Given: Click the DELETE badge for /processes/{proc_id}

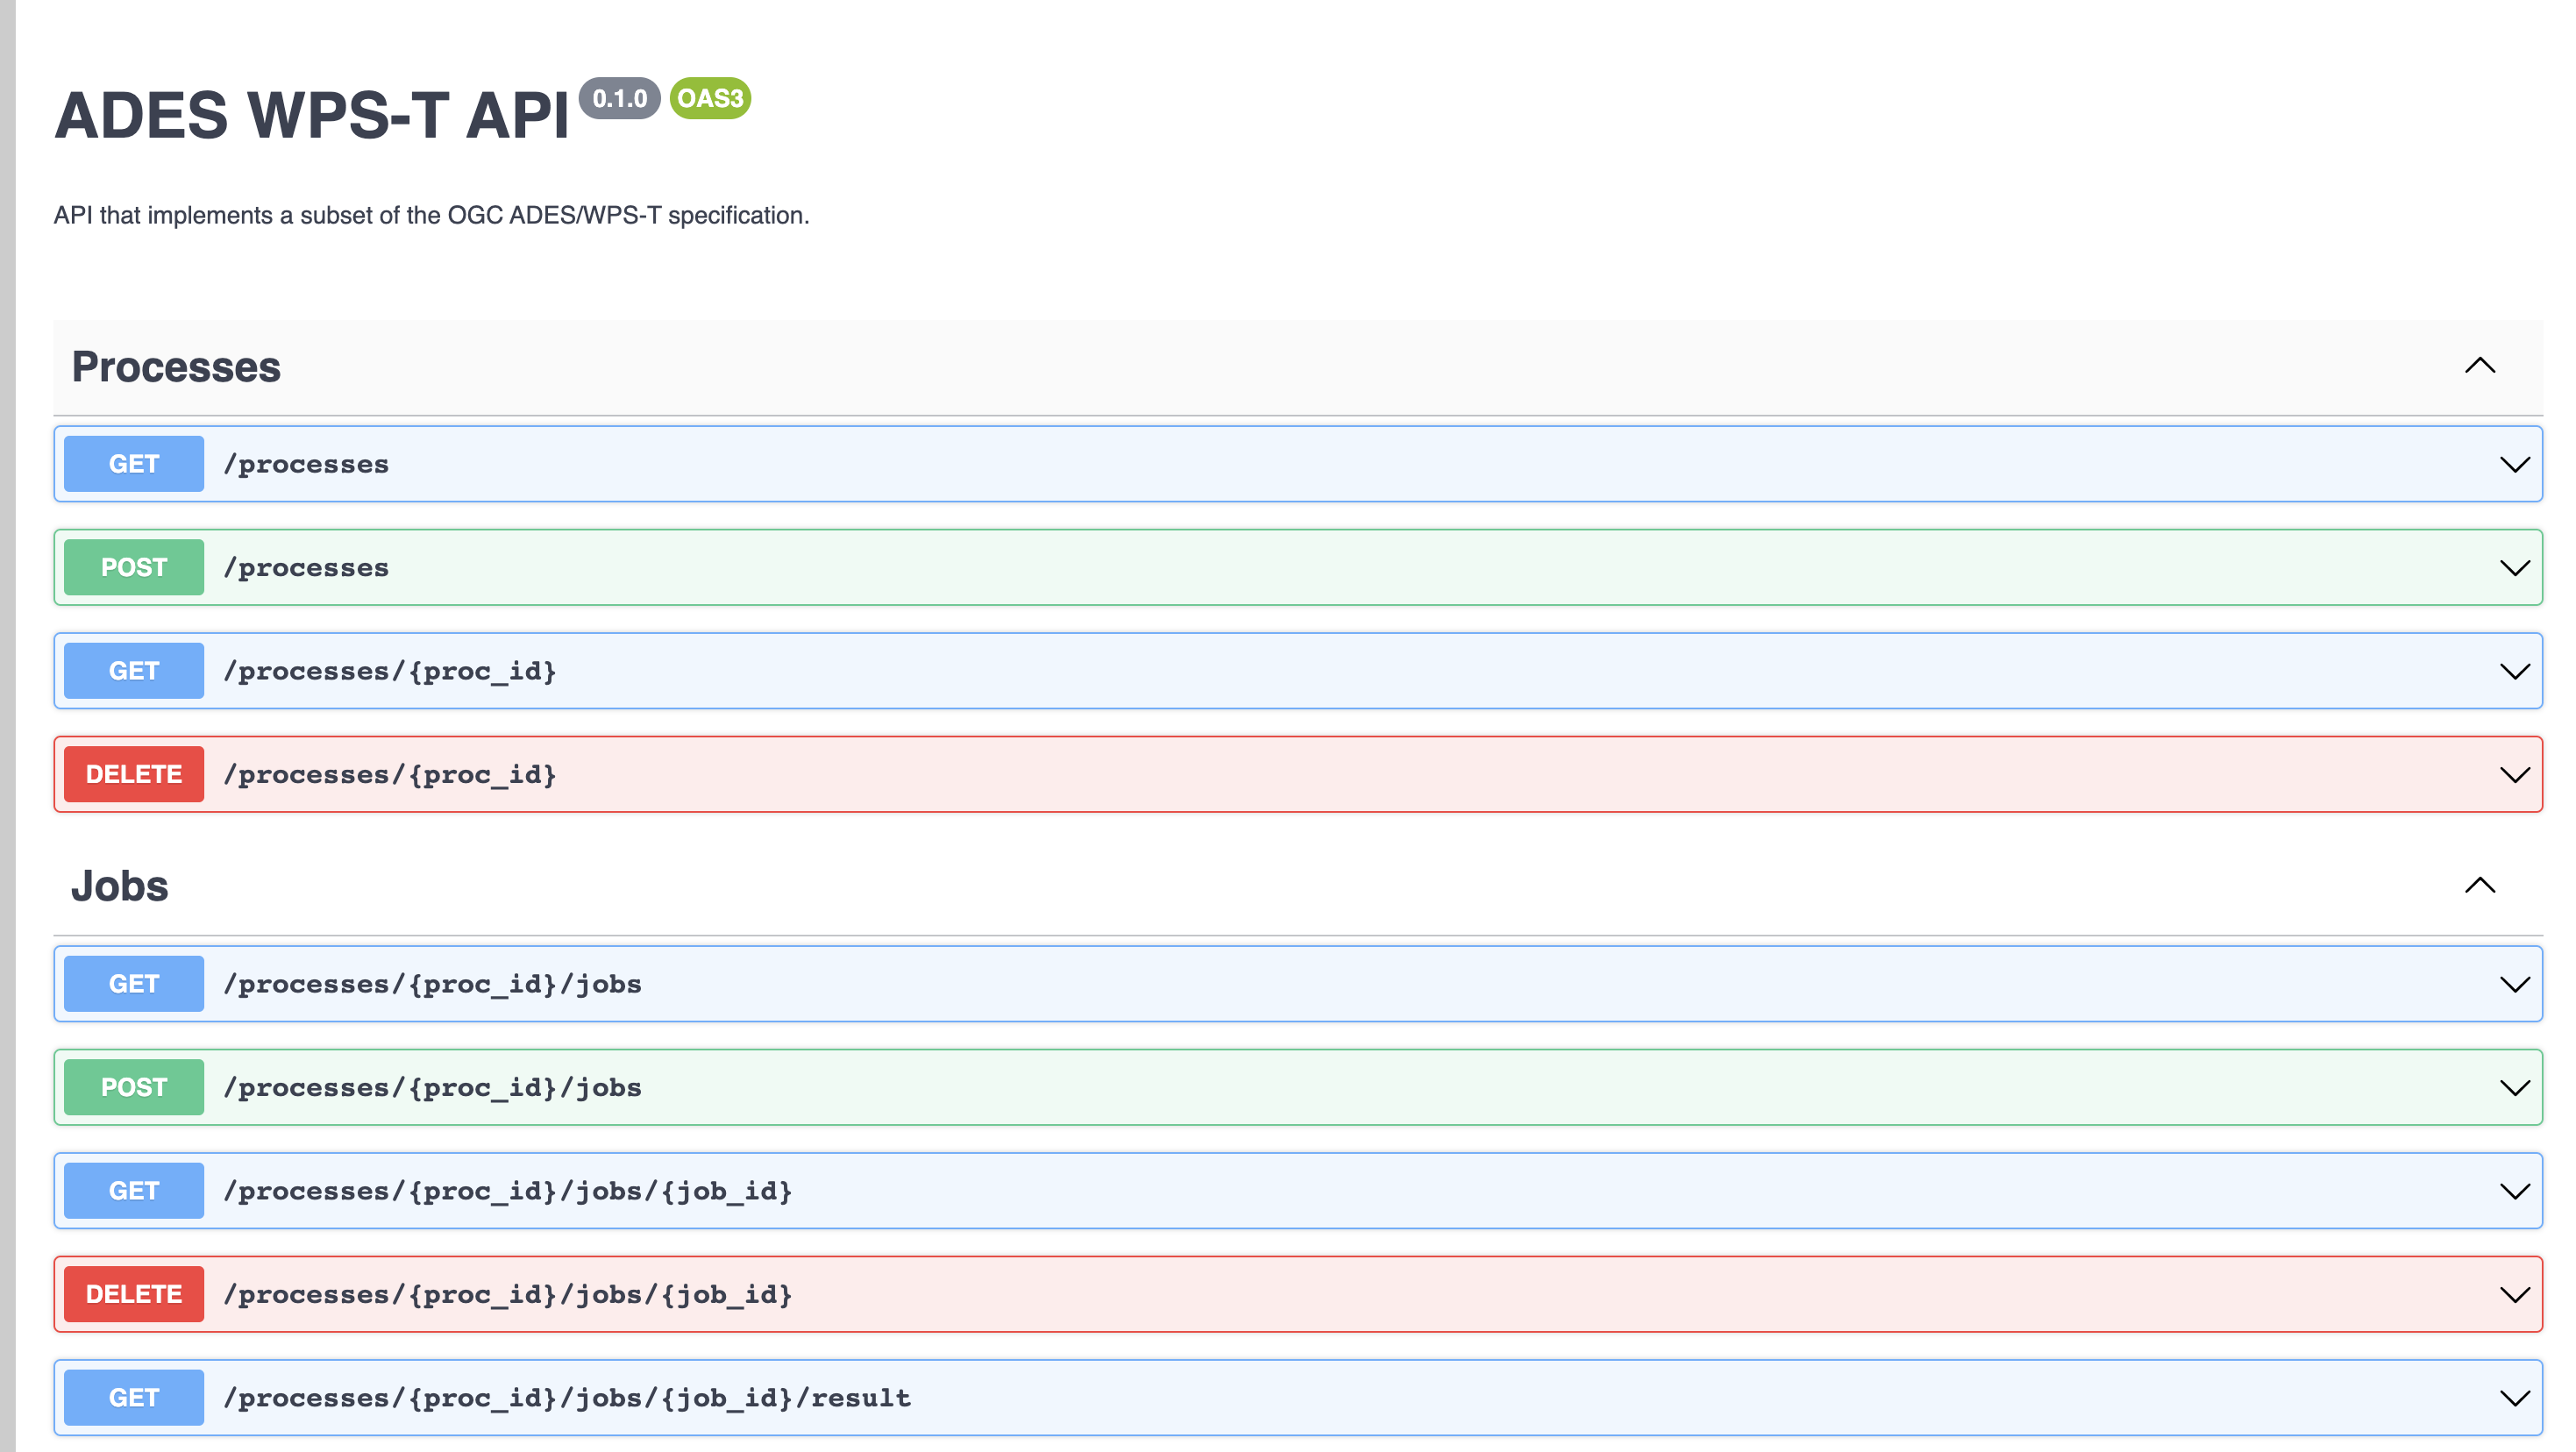Looking at the screenshot, I should [134, 774].
